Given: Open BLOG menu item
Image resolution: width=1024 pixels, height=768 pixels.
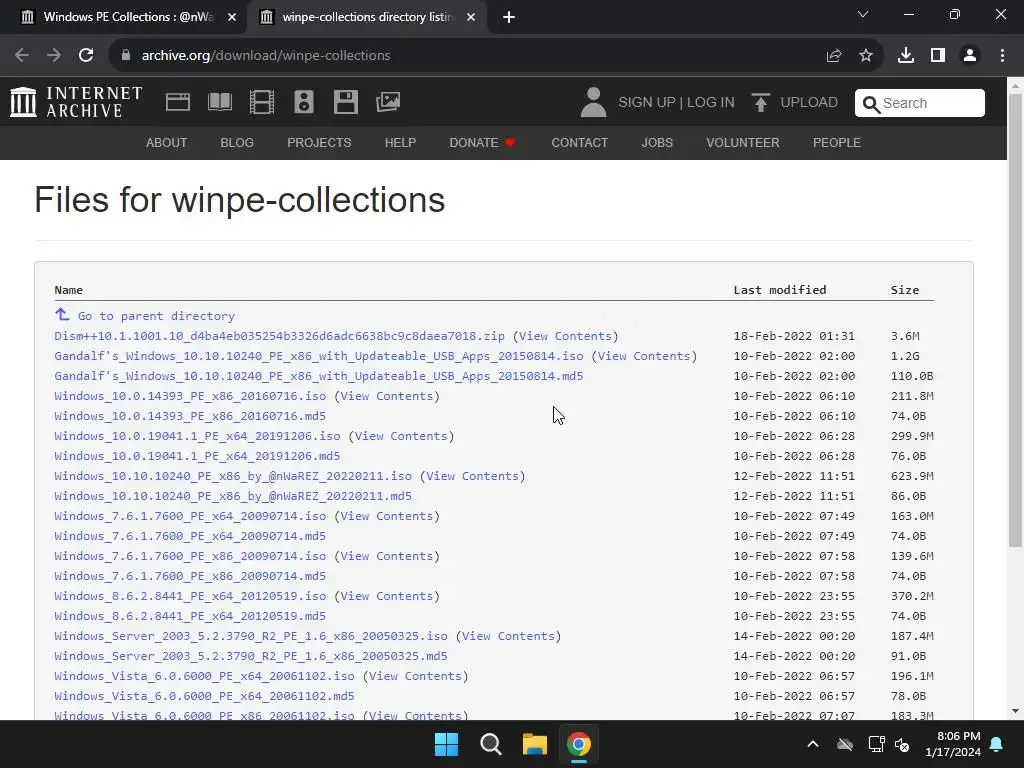Looking at the screenshot, I should [x=237, y=142].
